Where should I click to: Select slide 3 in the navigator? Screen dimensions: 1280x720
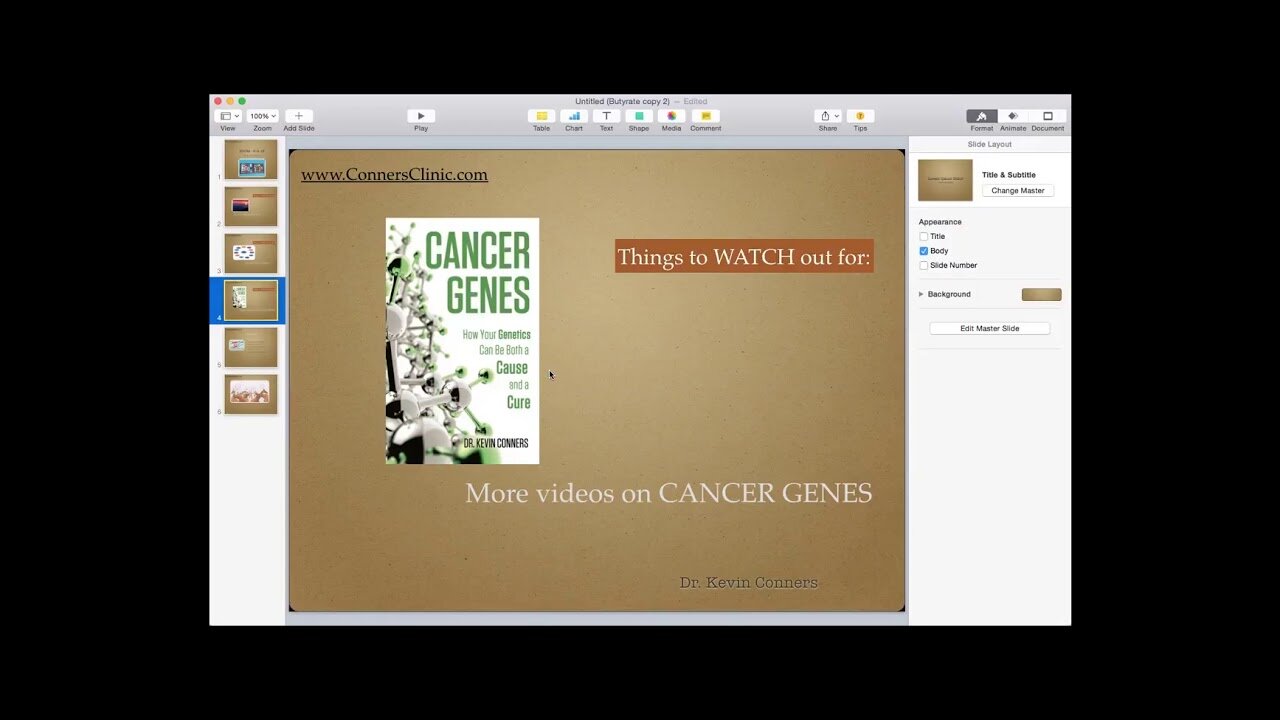pos(251,254)
